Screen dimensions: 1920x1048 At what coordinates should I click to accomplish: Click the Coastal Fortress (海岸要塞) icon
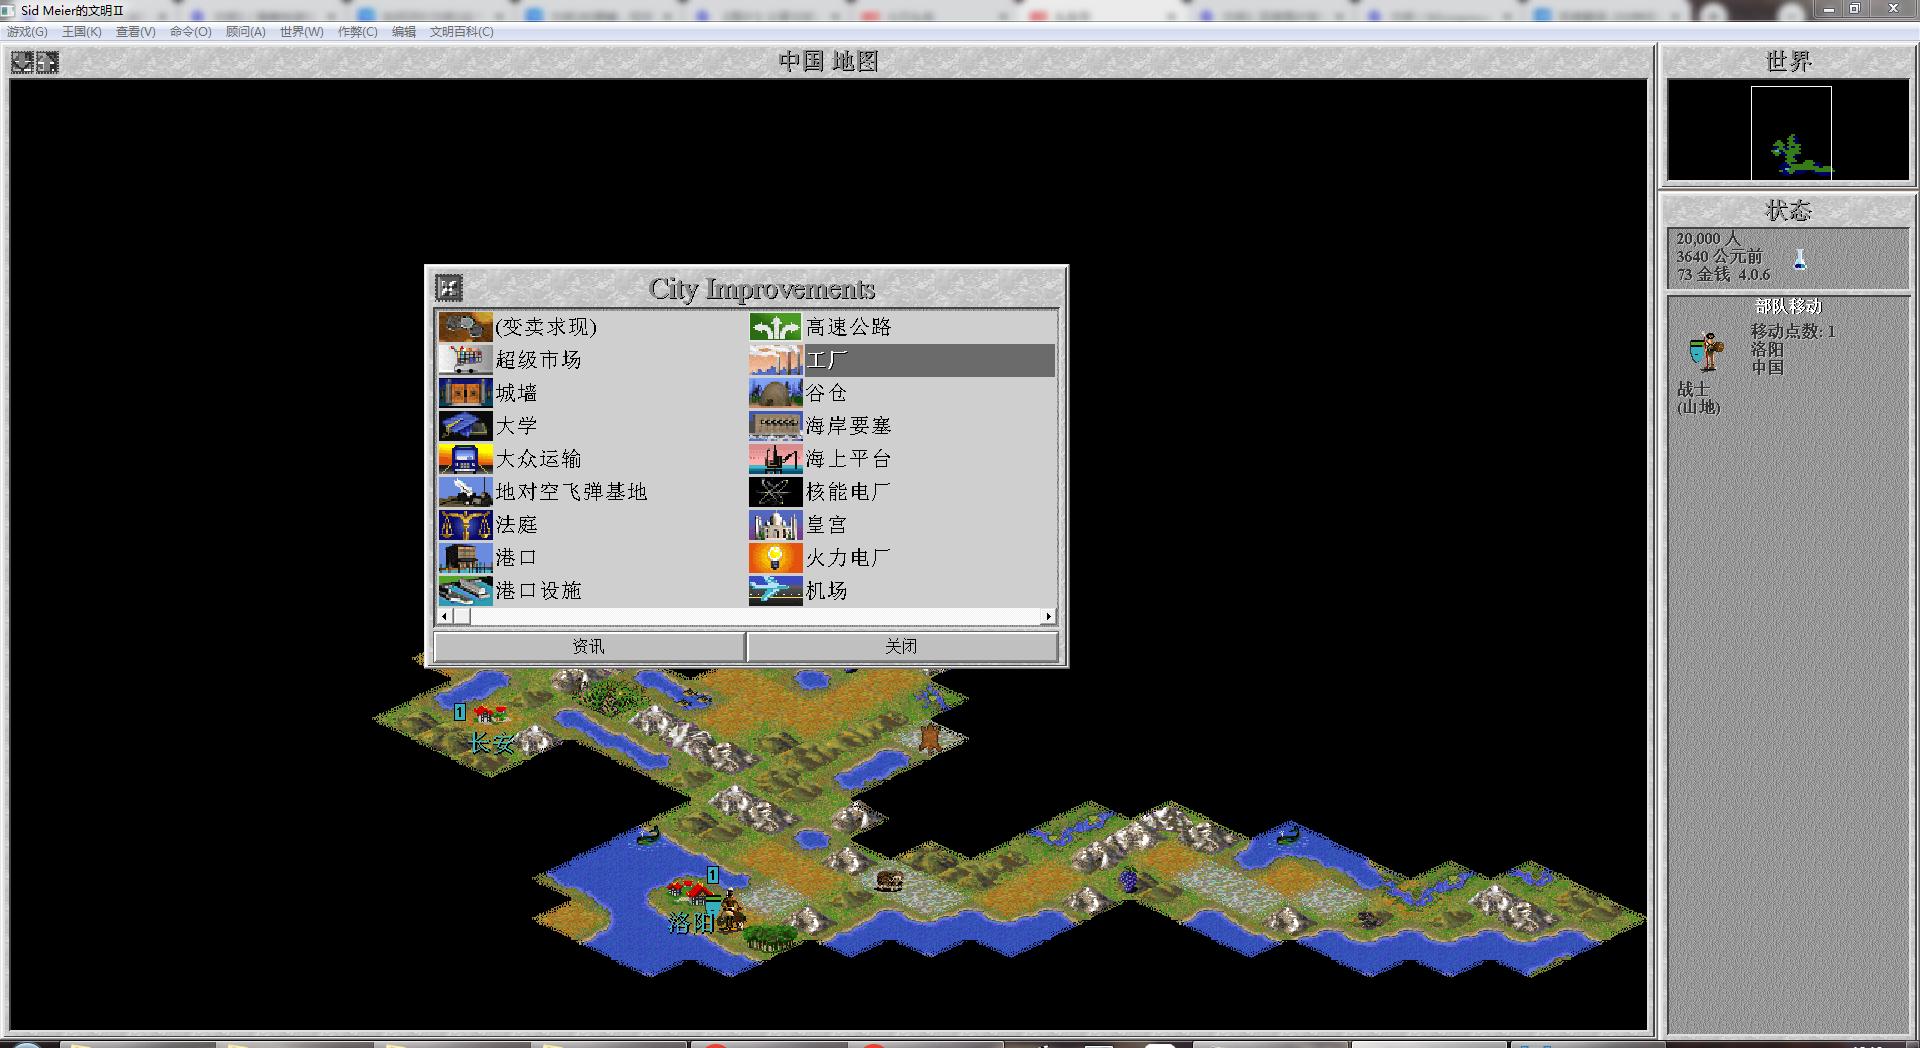(x=776, y=426)
